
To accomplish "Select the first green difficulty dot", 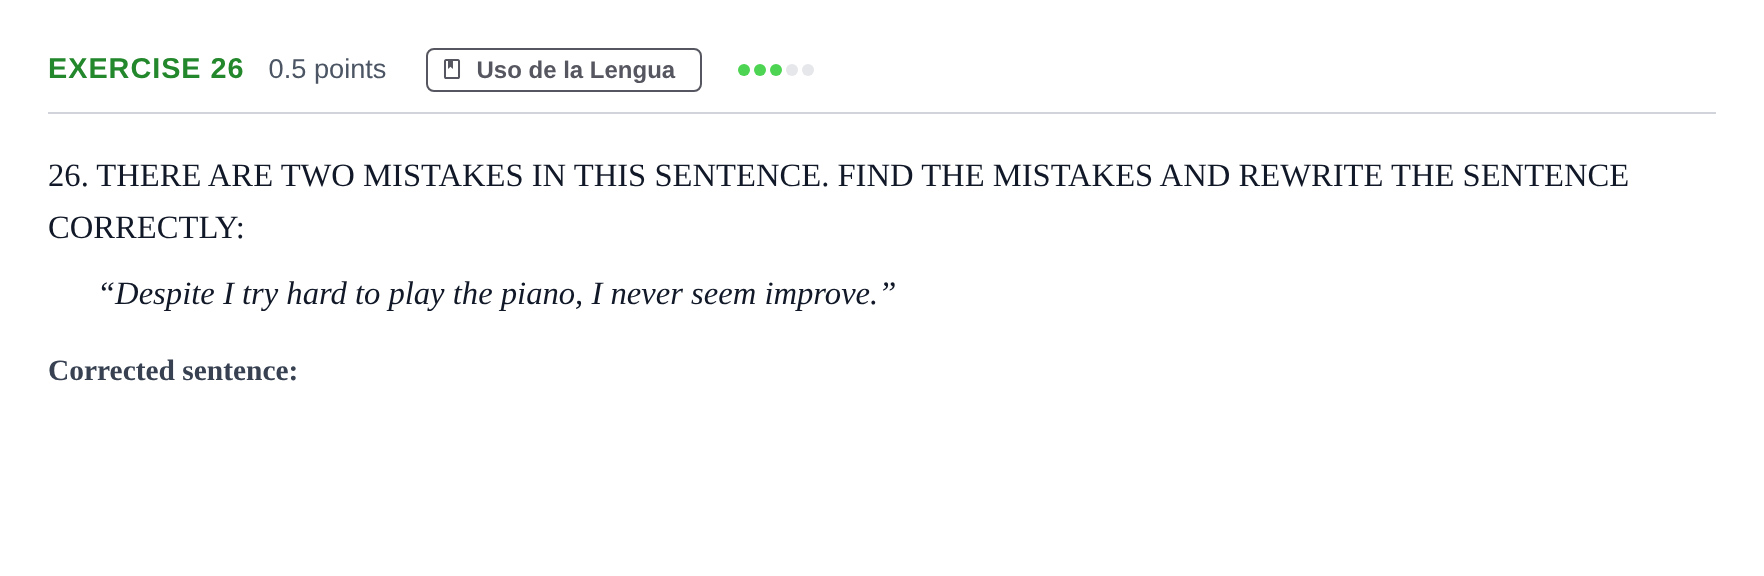I will (744, 70).
